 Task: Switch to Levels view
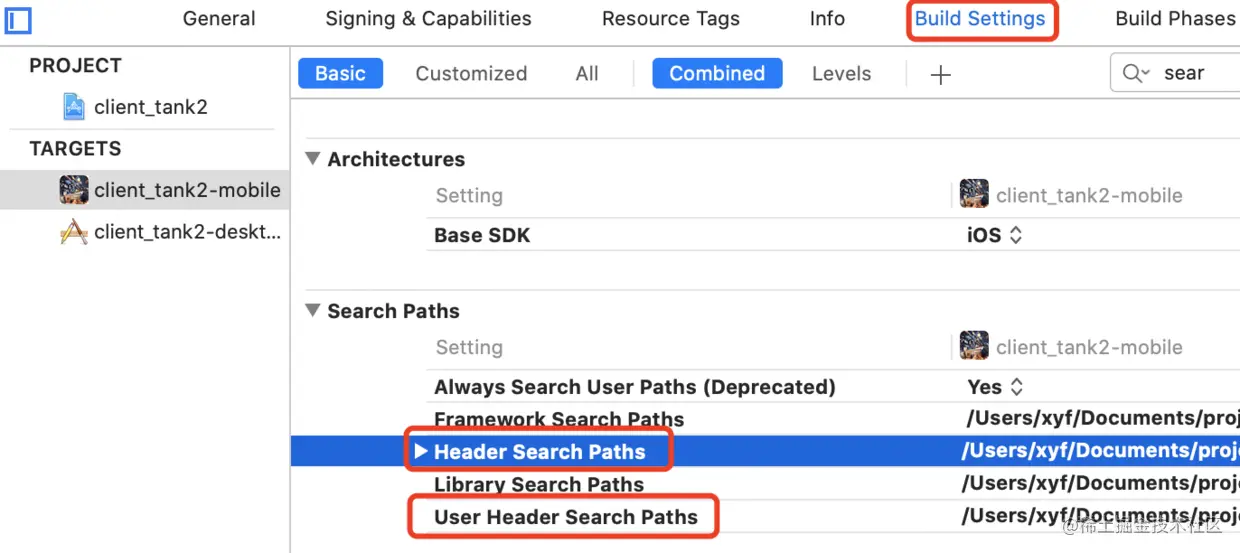pyautogui.click(x=841, y=73)
